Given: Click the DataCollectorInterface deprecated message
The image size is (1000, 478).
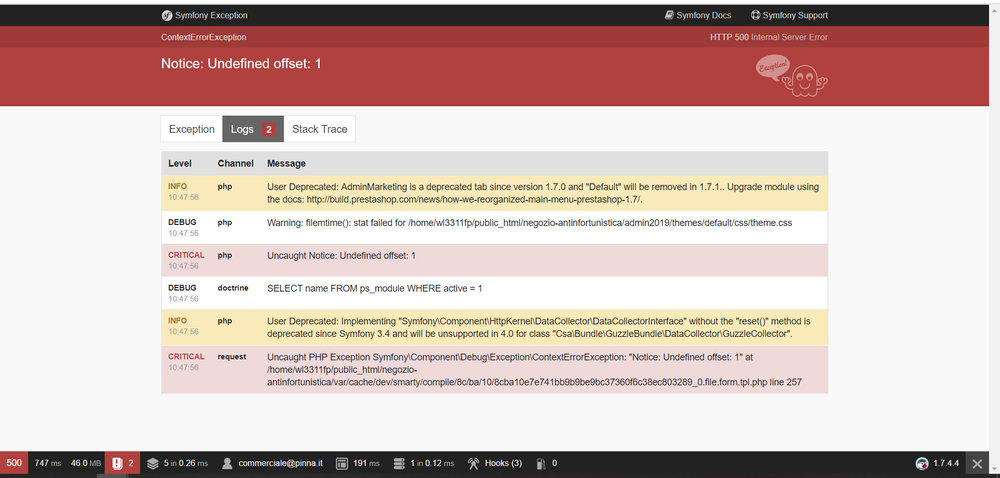Looking at the screenshot, I should click(538, 328).
